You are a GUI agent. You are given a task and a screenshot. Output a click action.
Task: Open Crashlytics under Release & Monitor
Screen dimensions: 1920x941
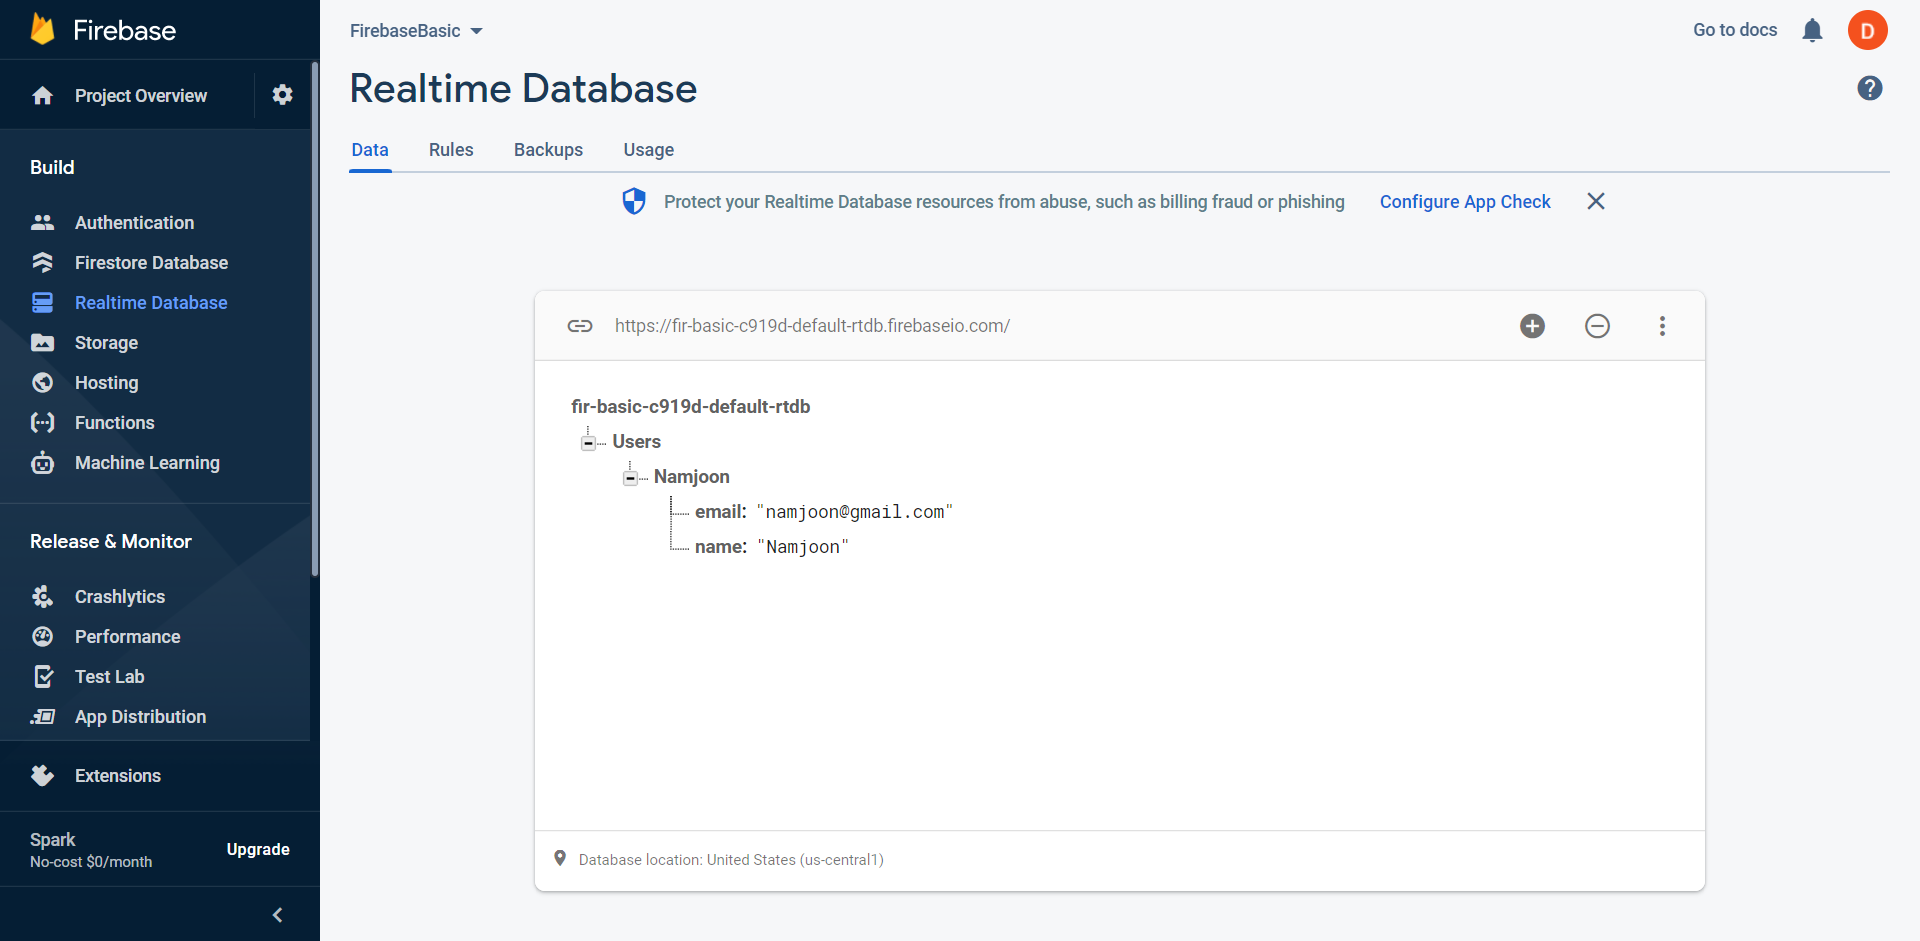click(x=120, y=596)
